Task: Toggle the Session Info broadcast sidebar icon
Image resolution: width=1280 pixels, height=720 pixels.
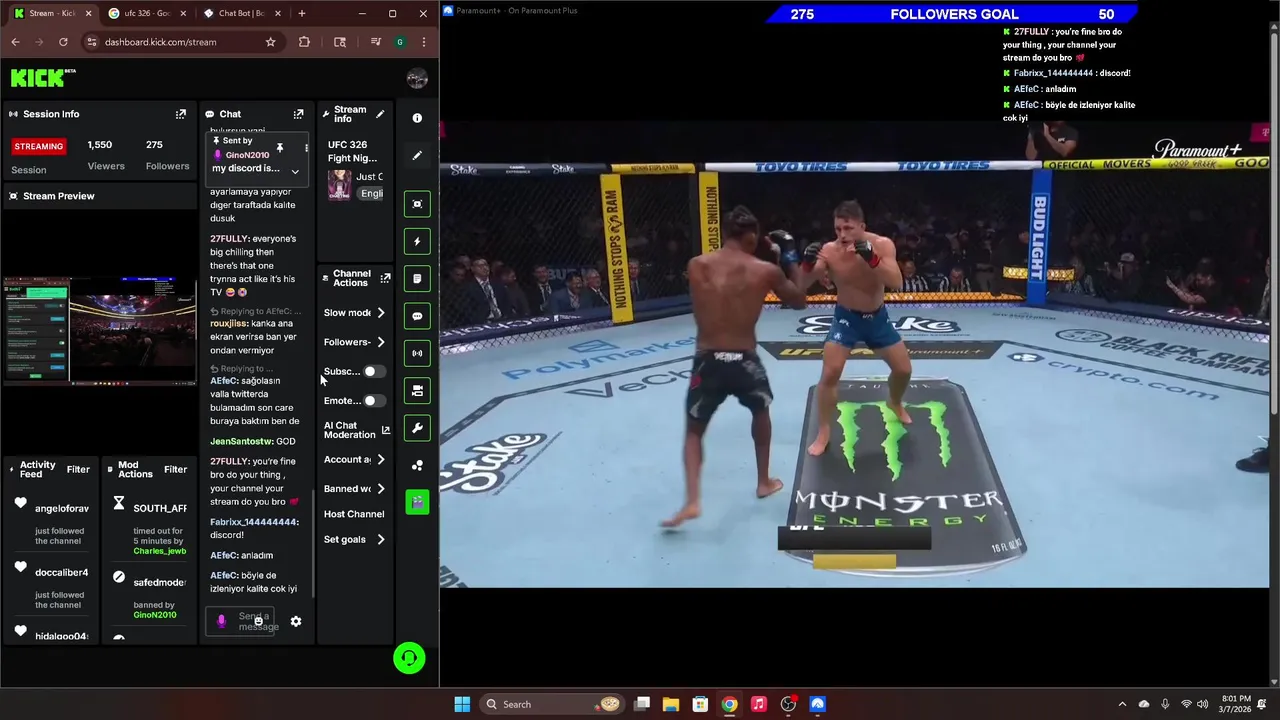Action: [417, 353]
